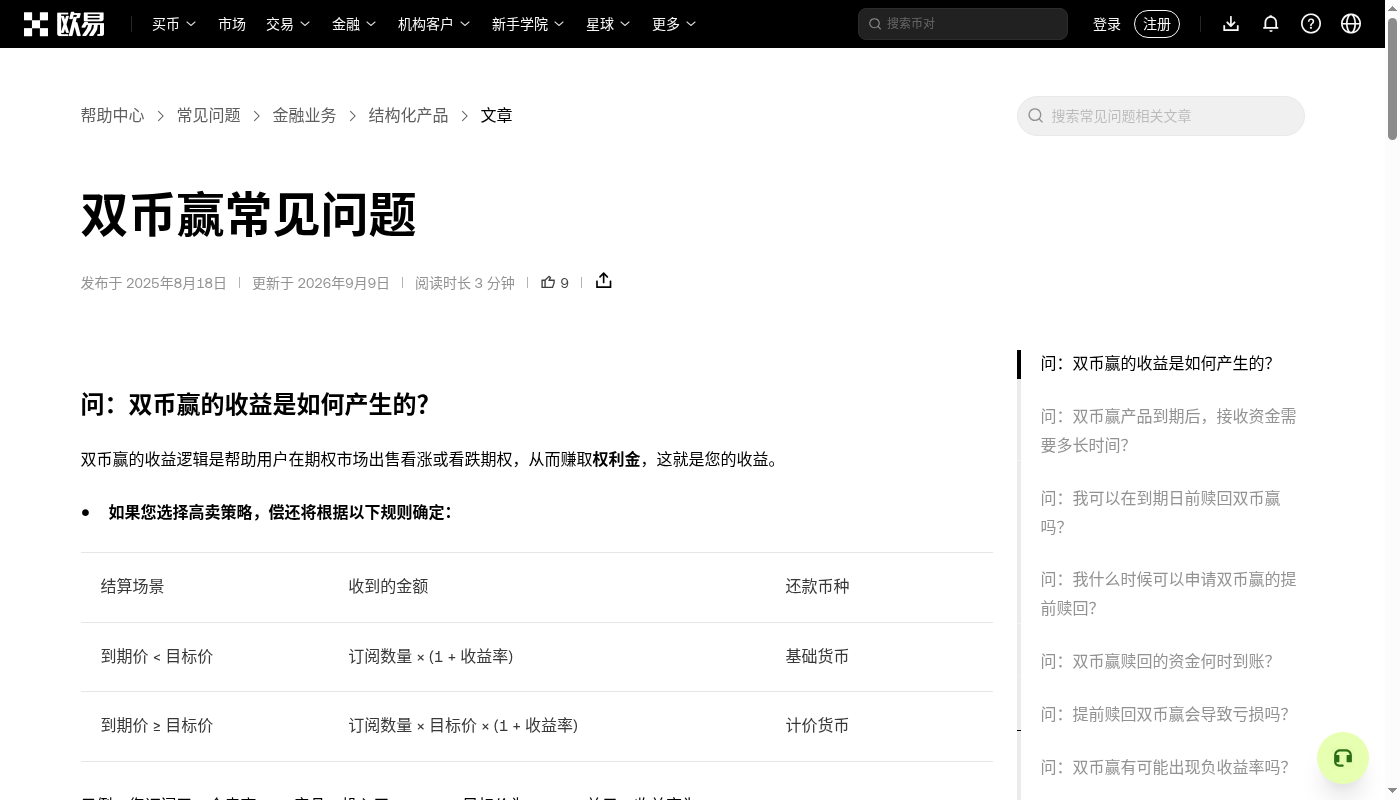Screen dimensions: 1400x800
Task: Focus the 搜索常见问题相关文章 search field
Action: coord(1161,116)
